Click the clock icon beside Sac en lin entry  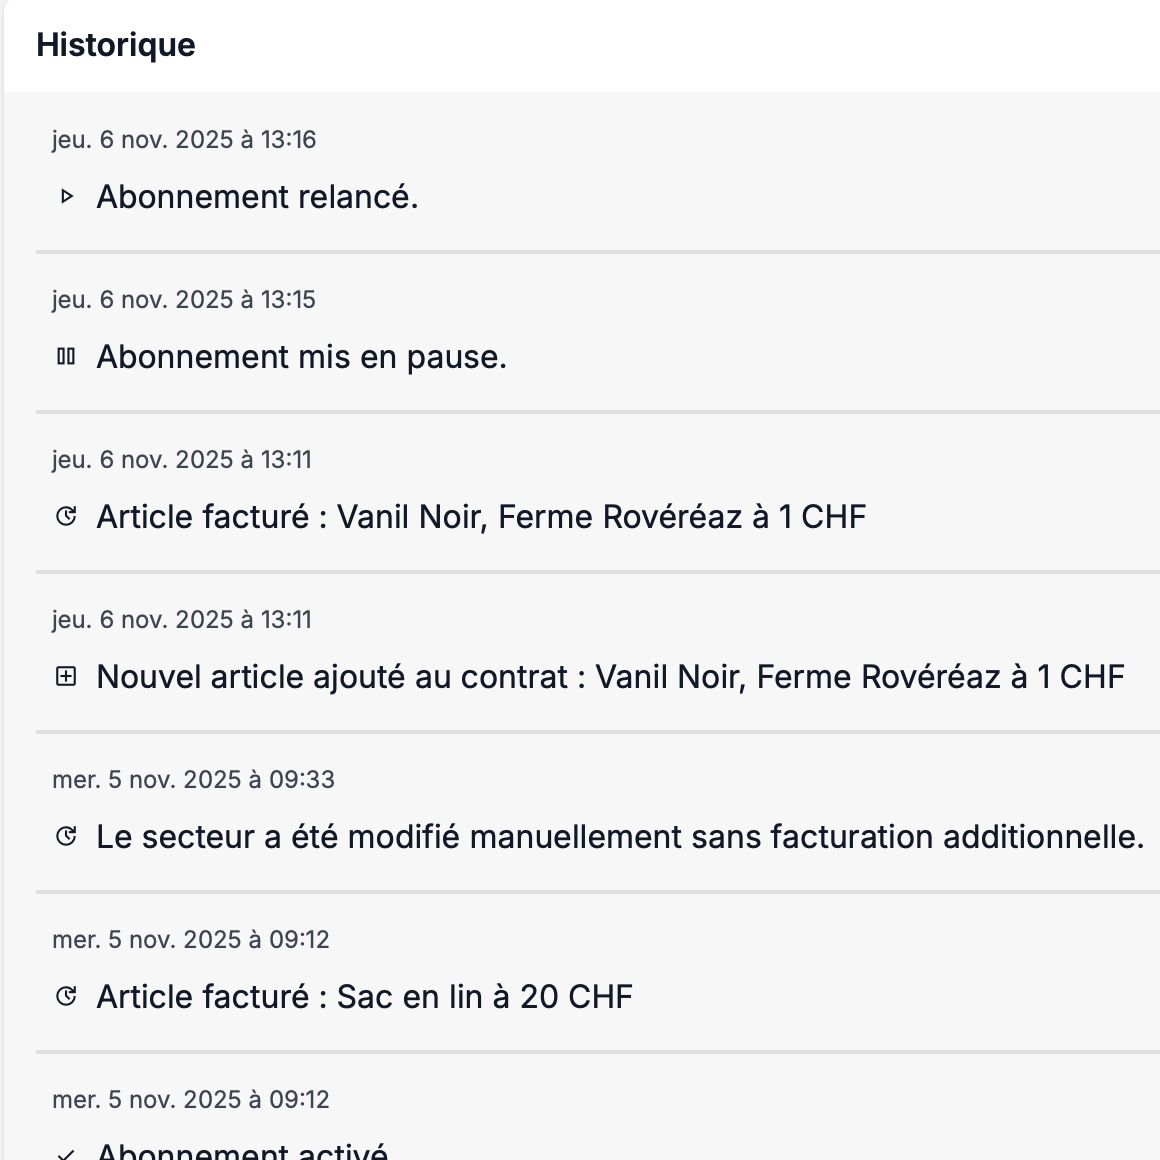pos(66,997)
